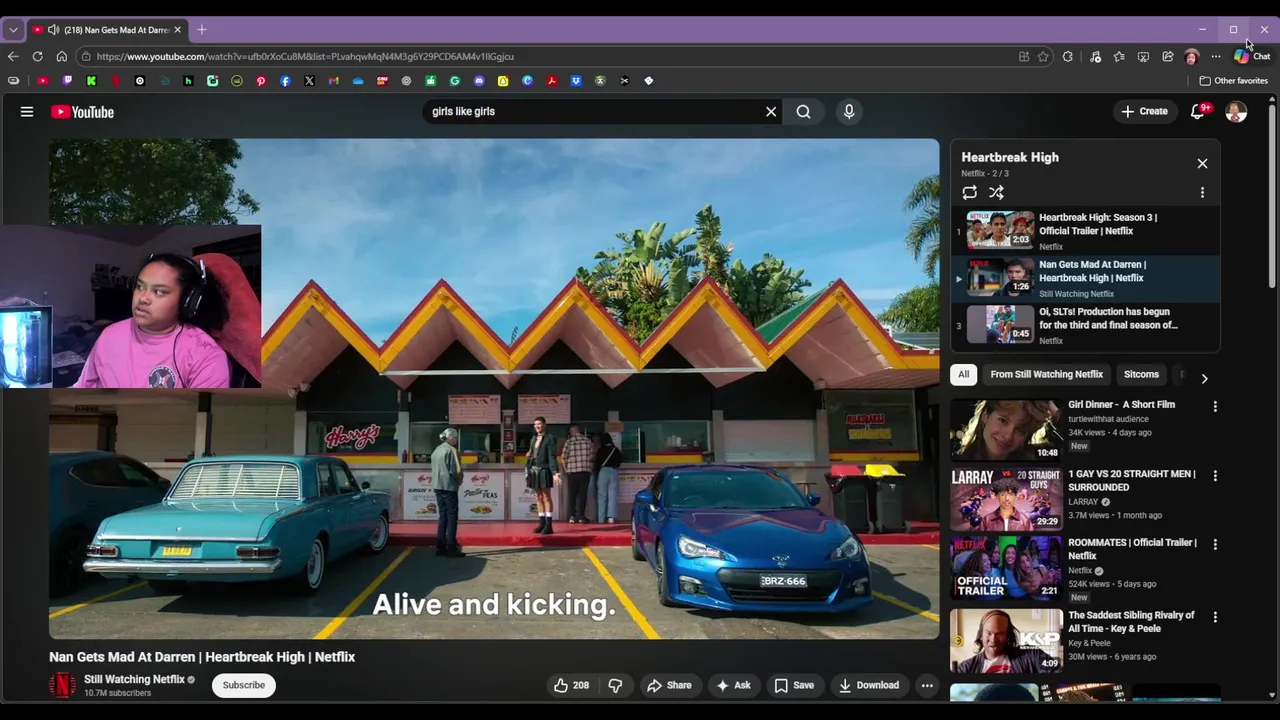Open Twitch bookmark in favorites bar
Viewport: 1280px width, 720px height.
click(67, 81)
